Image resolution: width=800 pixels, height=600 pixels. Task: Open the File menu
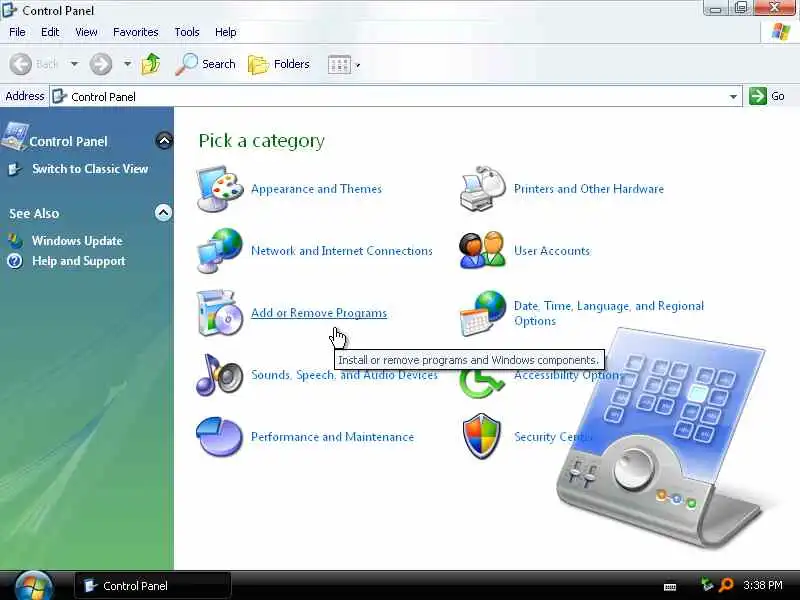(x=17, y=32)
